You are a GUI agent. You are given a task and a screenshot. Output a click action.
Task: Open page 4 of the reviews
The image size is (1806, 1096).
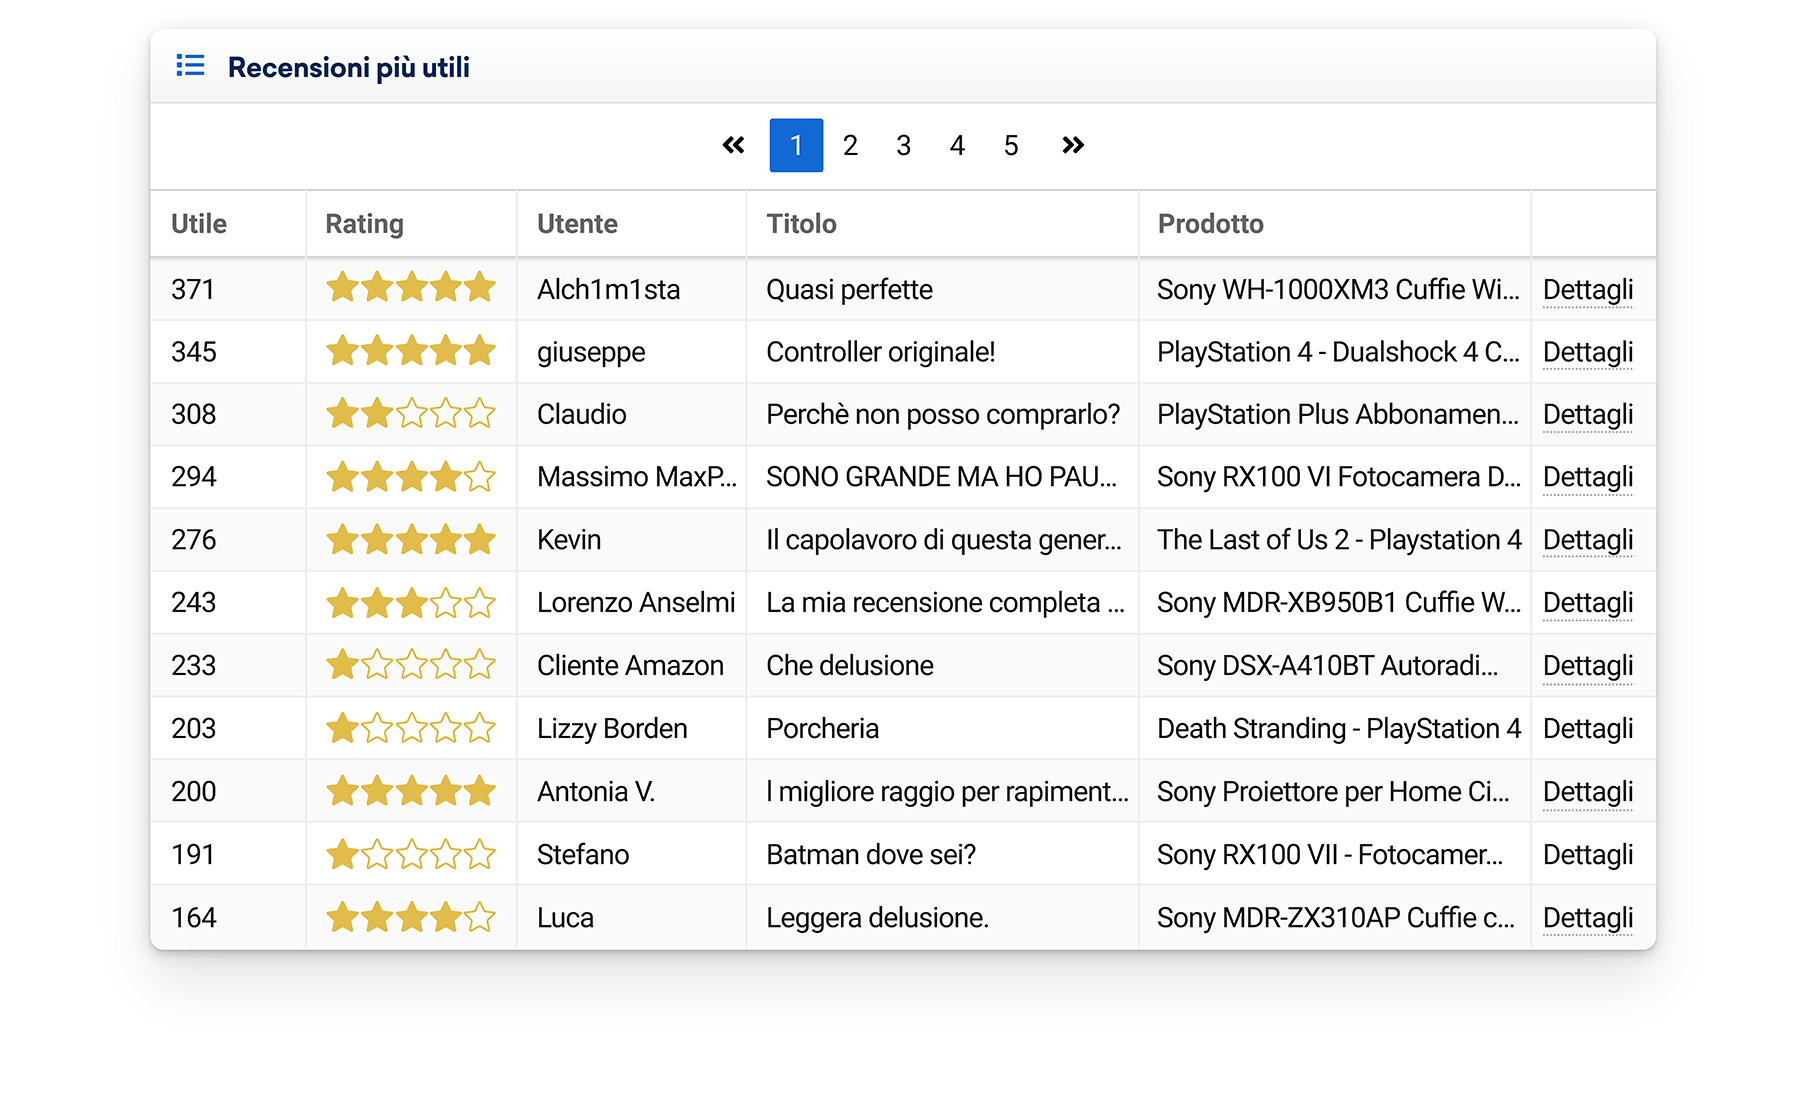pos(957,145)
